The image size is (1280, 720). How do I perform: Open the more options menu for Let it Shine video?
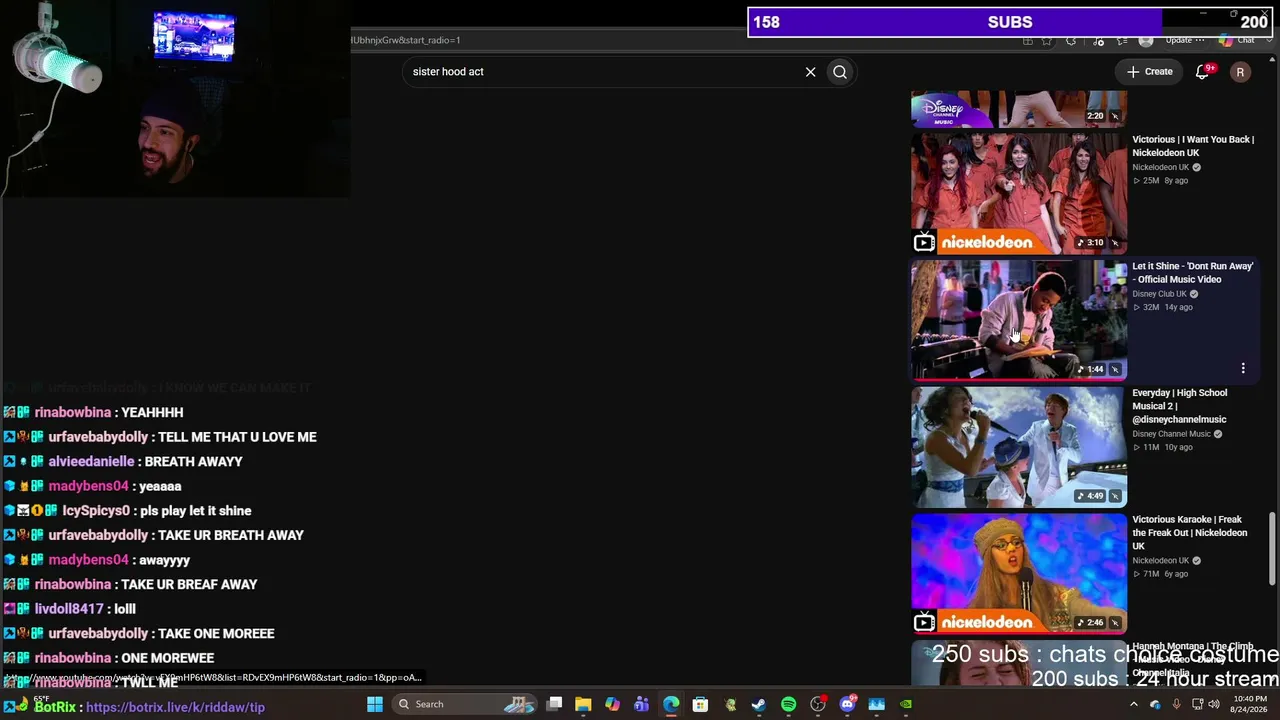pos(1243,369)
